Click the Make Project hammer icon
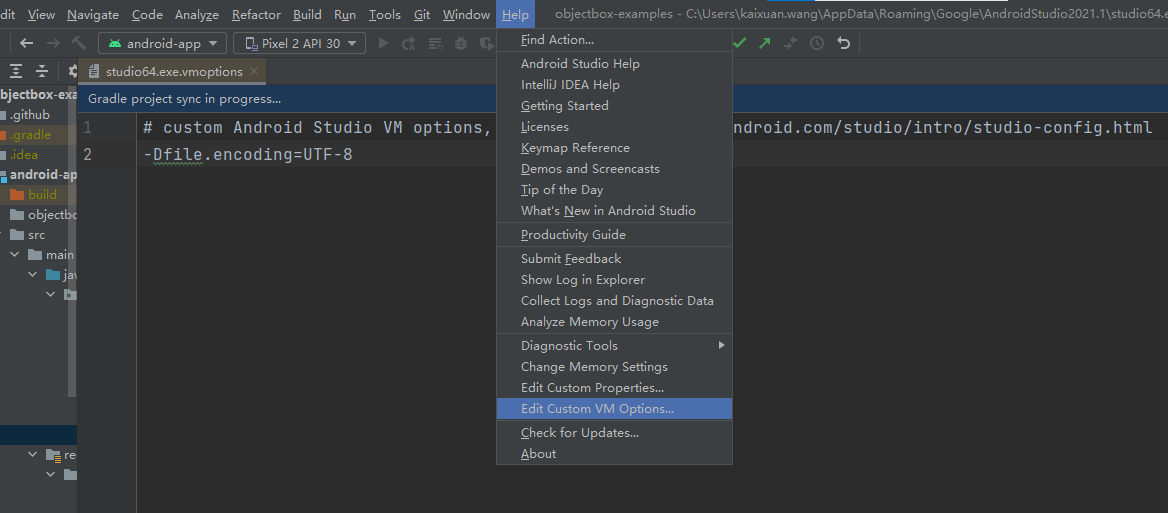 79,43
